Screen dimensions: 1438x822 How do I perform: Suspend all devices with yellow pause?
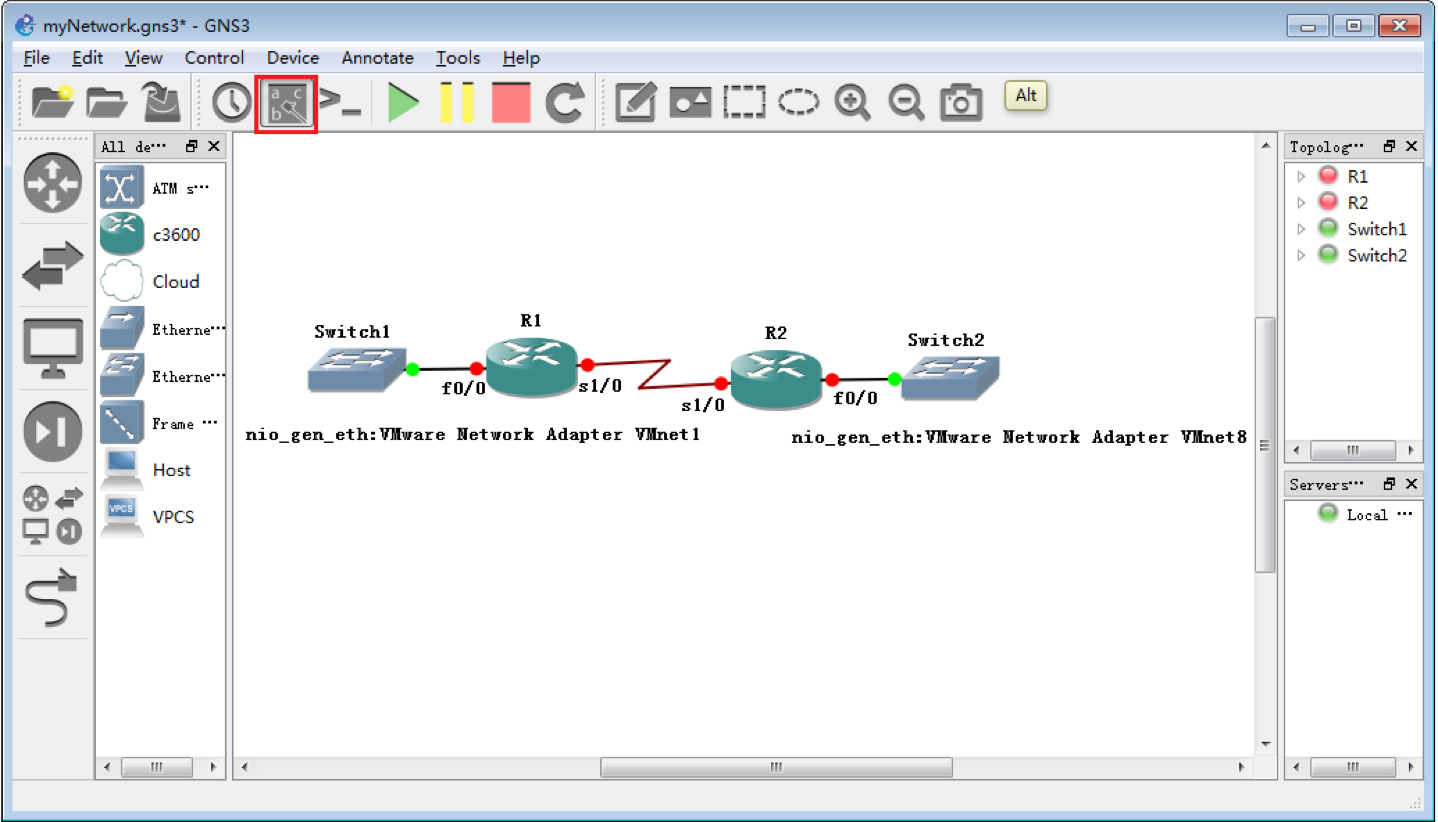[x=457, y=103]
